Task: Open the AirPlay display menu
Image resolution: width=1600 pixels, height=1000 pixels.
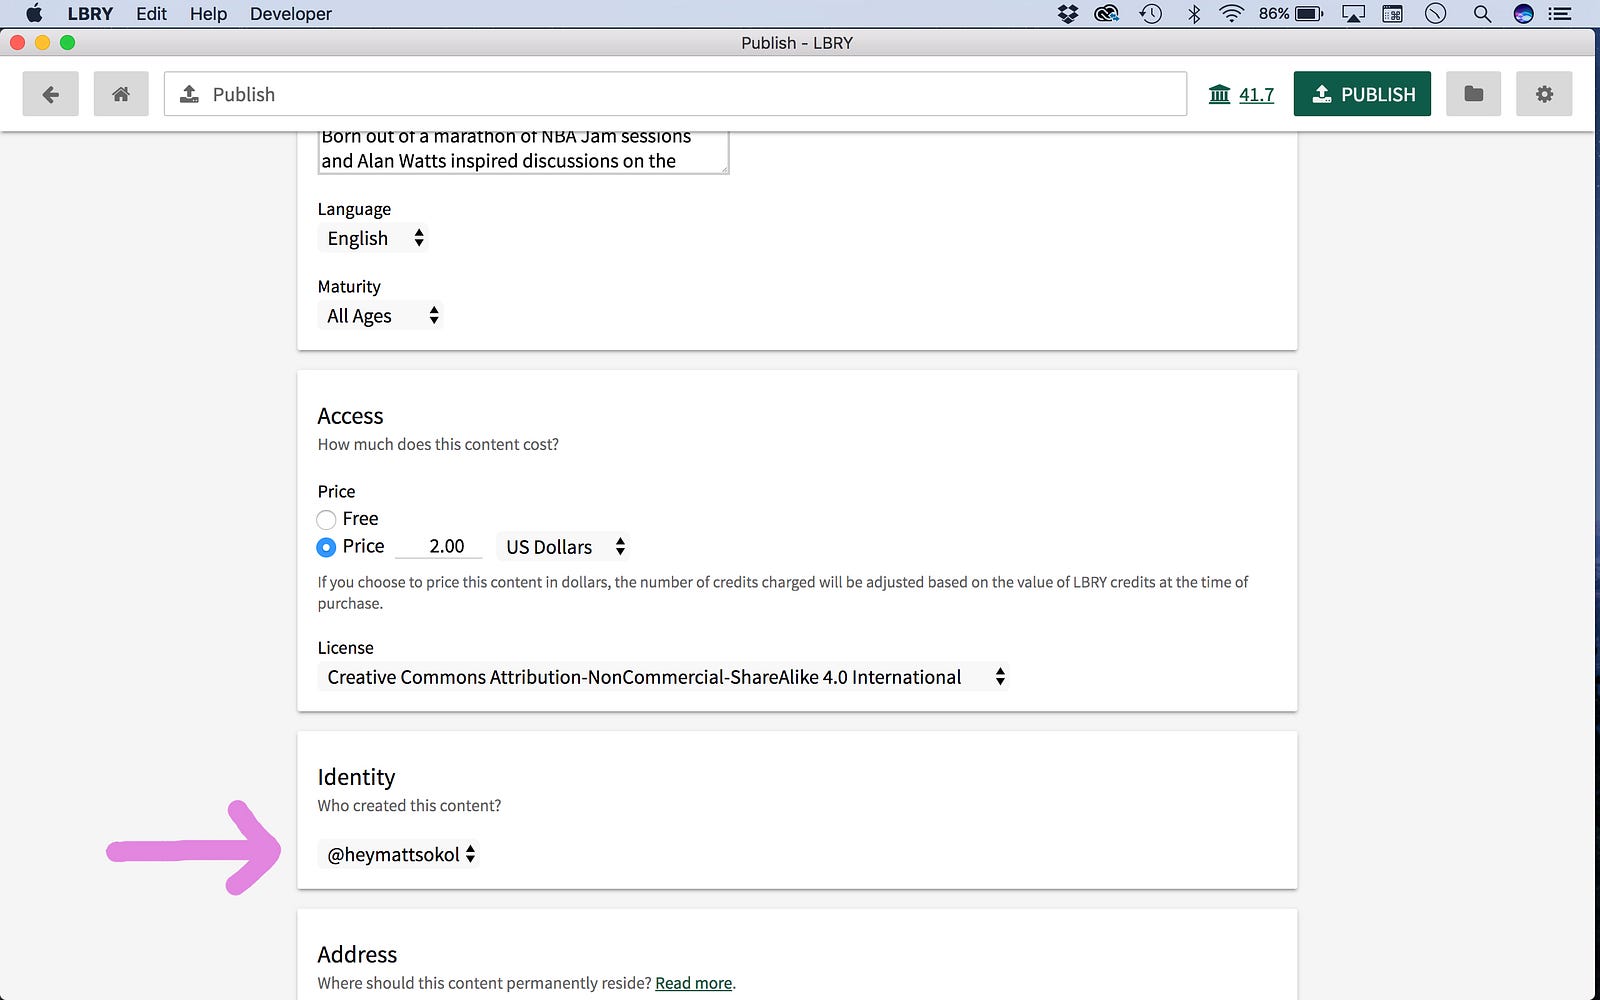Action: pyautogui.click(x=1353, y=14)
